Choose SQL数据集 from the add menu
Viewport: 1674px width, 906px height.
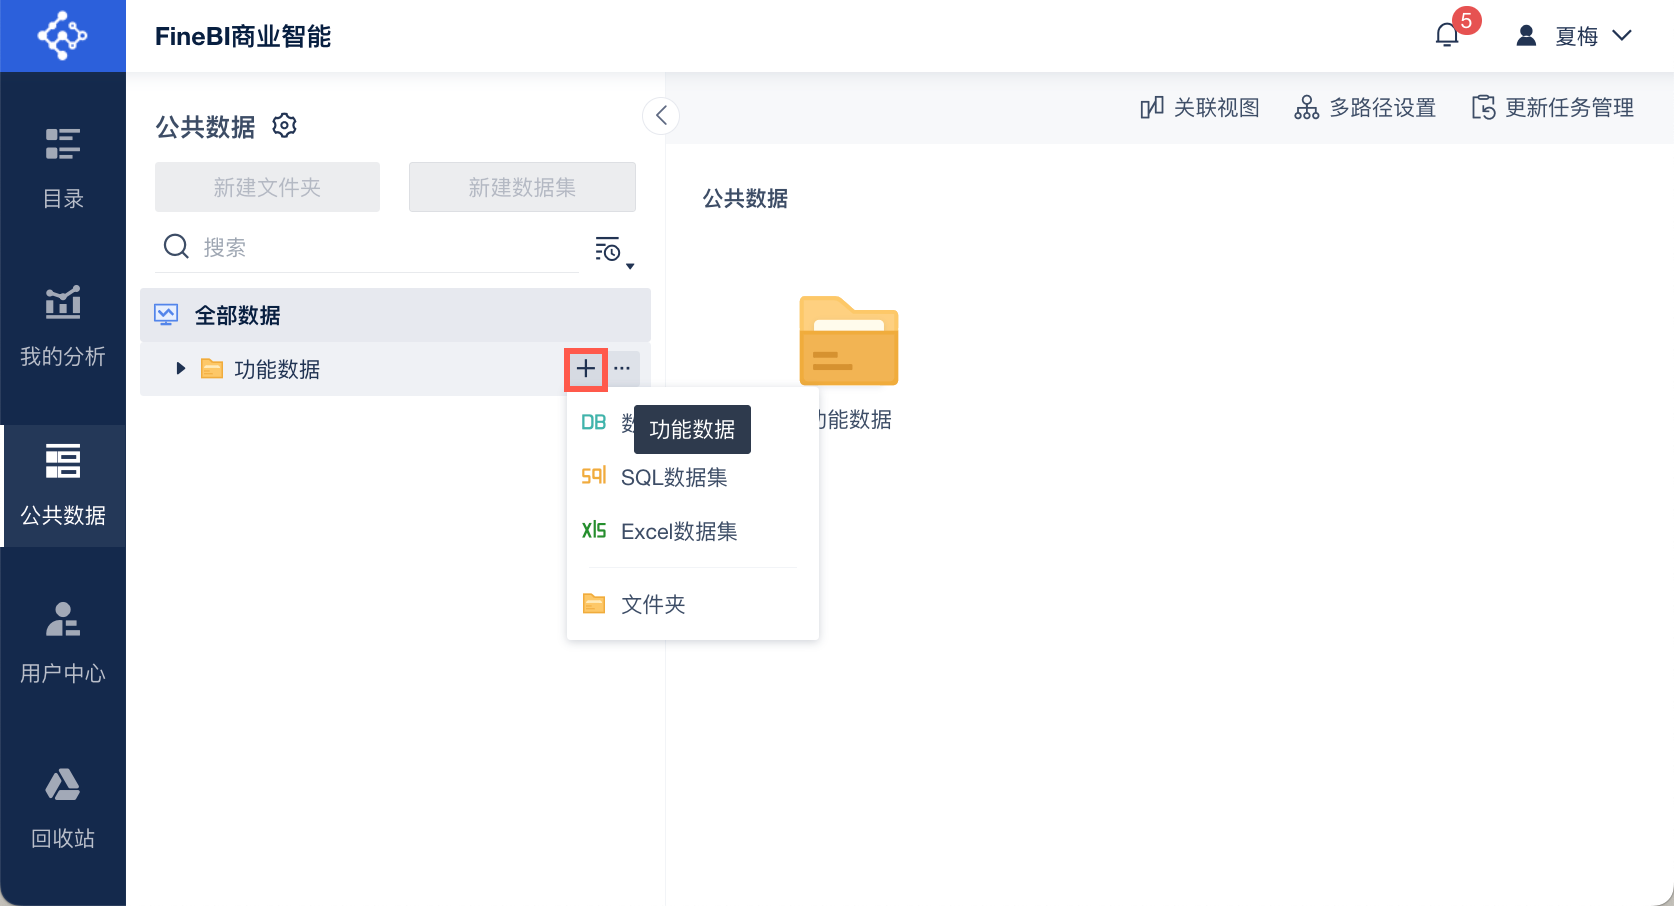[674, 478]
